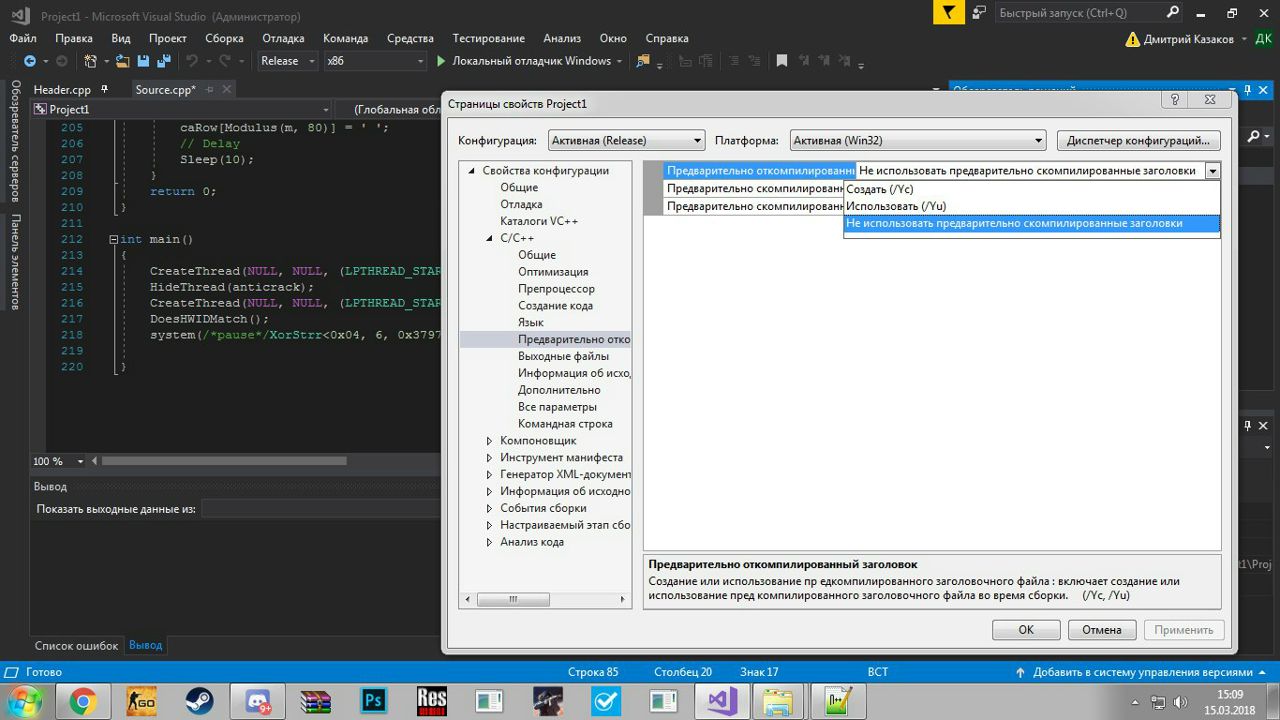The width and height of the screenshot is (1280, 720).
Task: Click the Save All toolbar icon
Action: [163, 61]
